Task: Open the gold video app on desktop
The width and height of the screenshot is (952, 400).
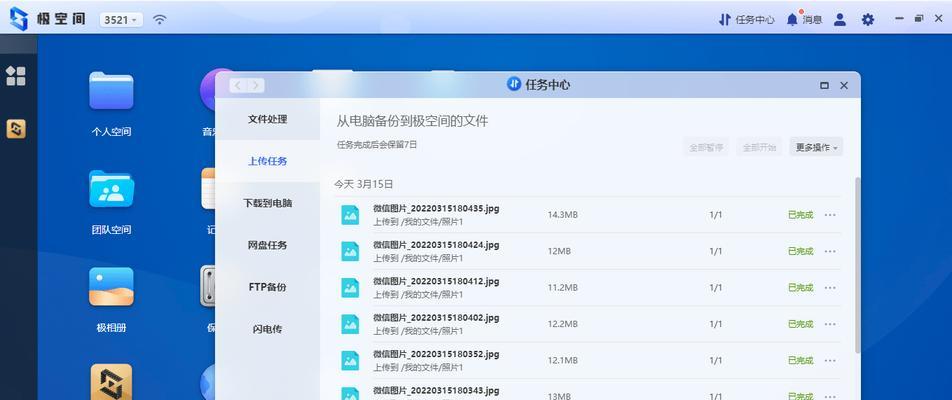Action: click(111, 381)
